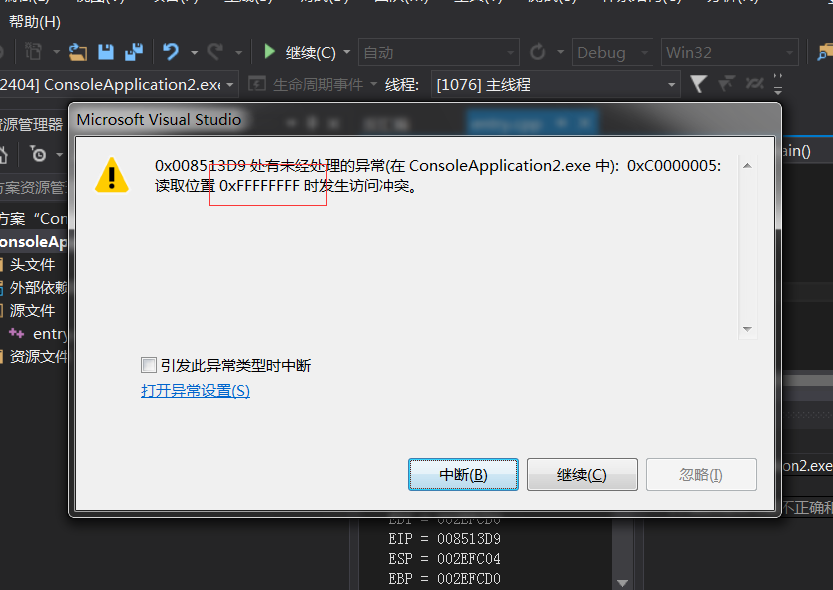Expand the 继续(C) toolbar dropdown arrow
This screenshot has height=590, width=833.
click(x=347, y=52)
